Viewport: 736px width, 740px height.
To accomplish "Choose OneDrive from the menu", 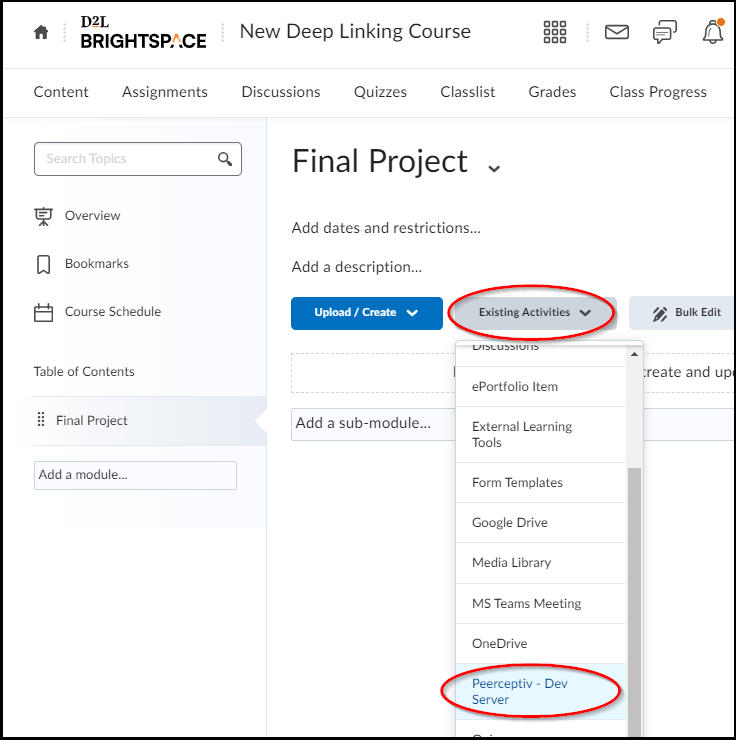I will pyautogui.click(x=541, y=644).
